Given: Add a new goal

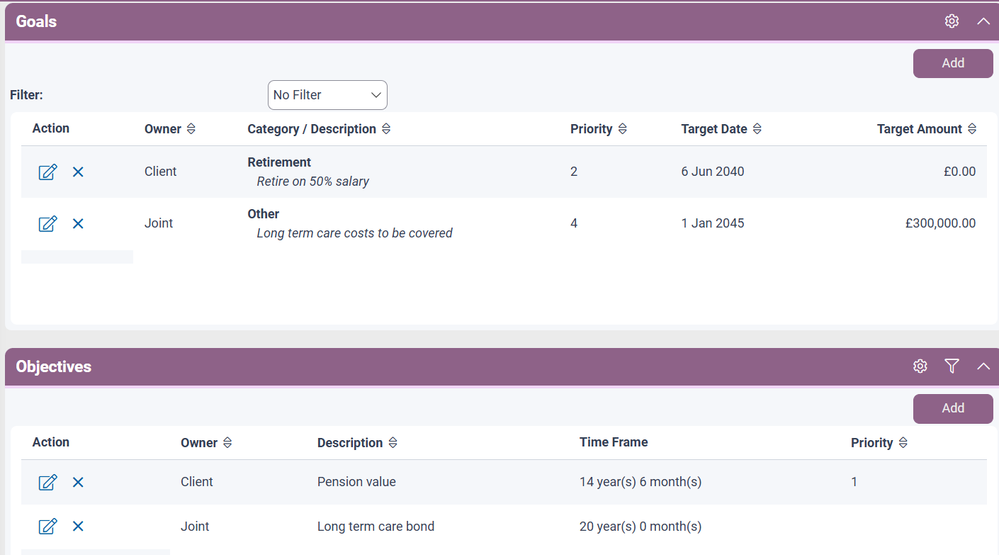Looking at the screenshot, I should click(952, 63).
